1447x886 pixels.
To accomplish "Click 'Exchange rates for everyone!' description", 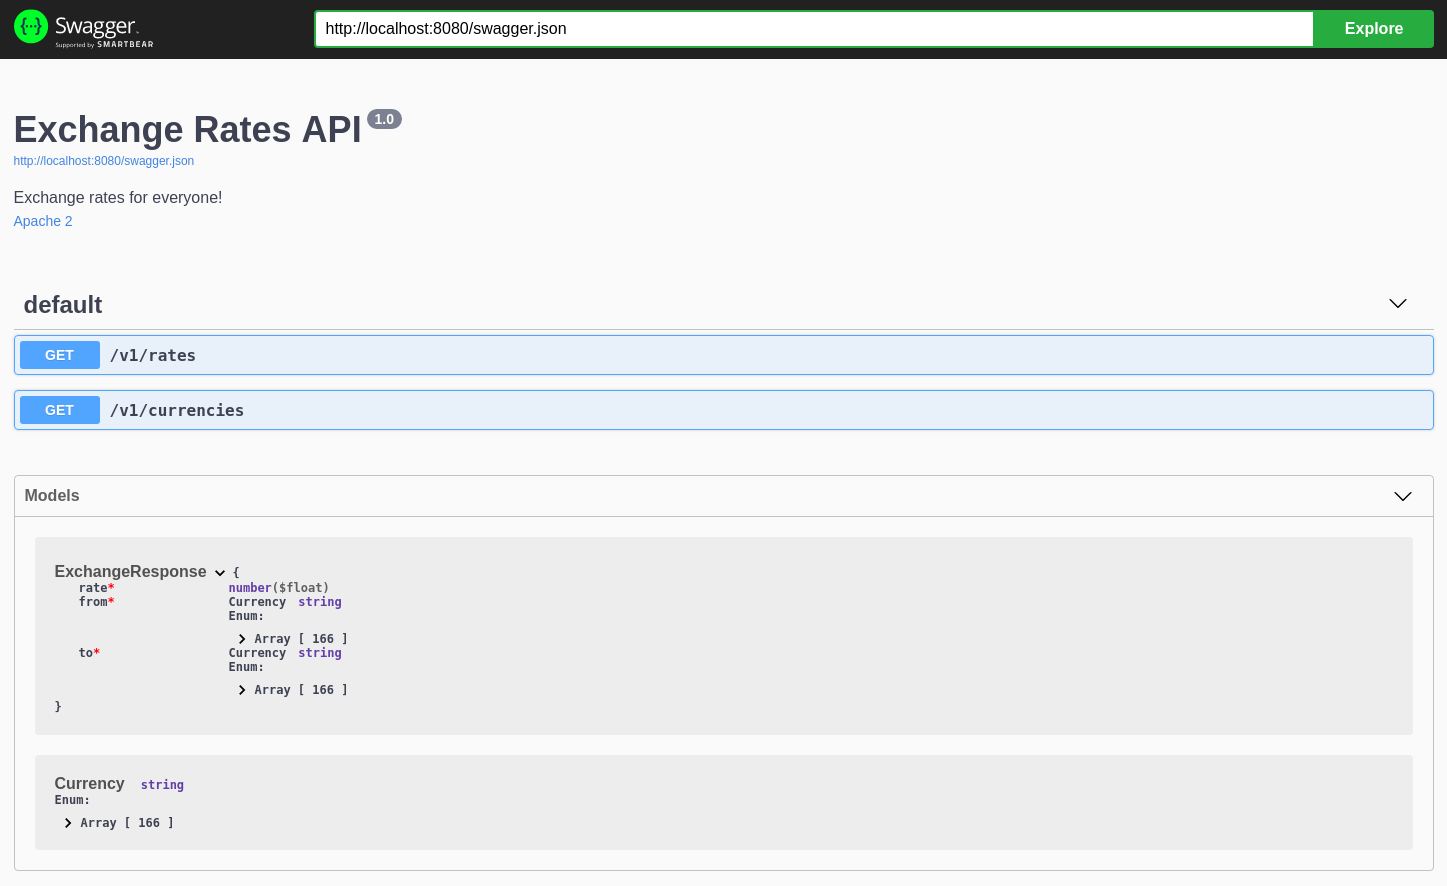I will (118, 198).
